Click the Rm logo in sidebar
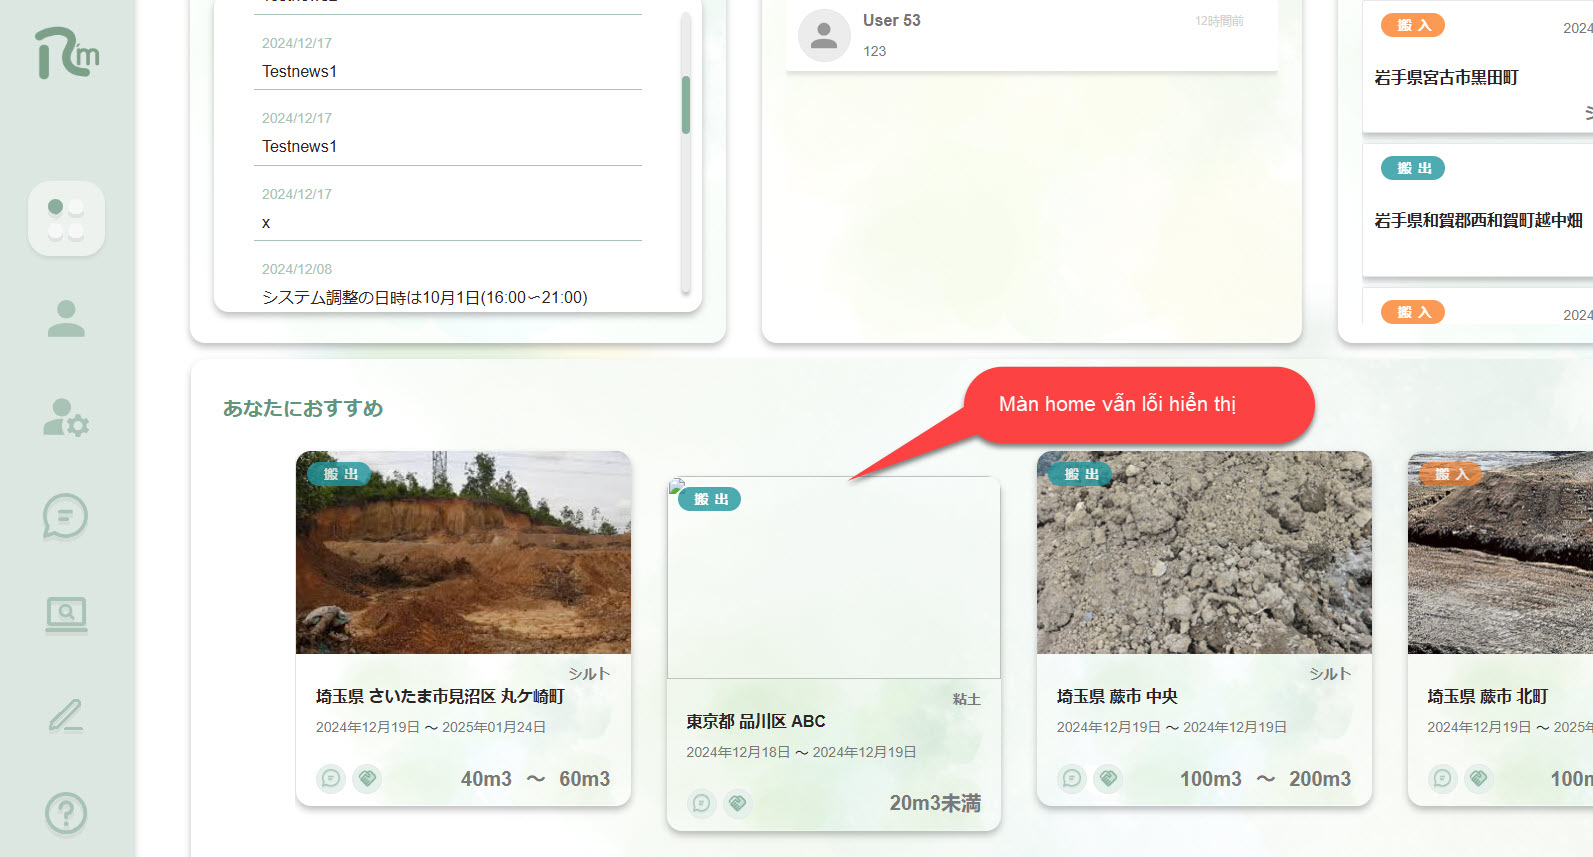 [67, 53]
